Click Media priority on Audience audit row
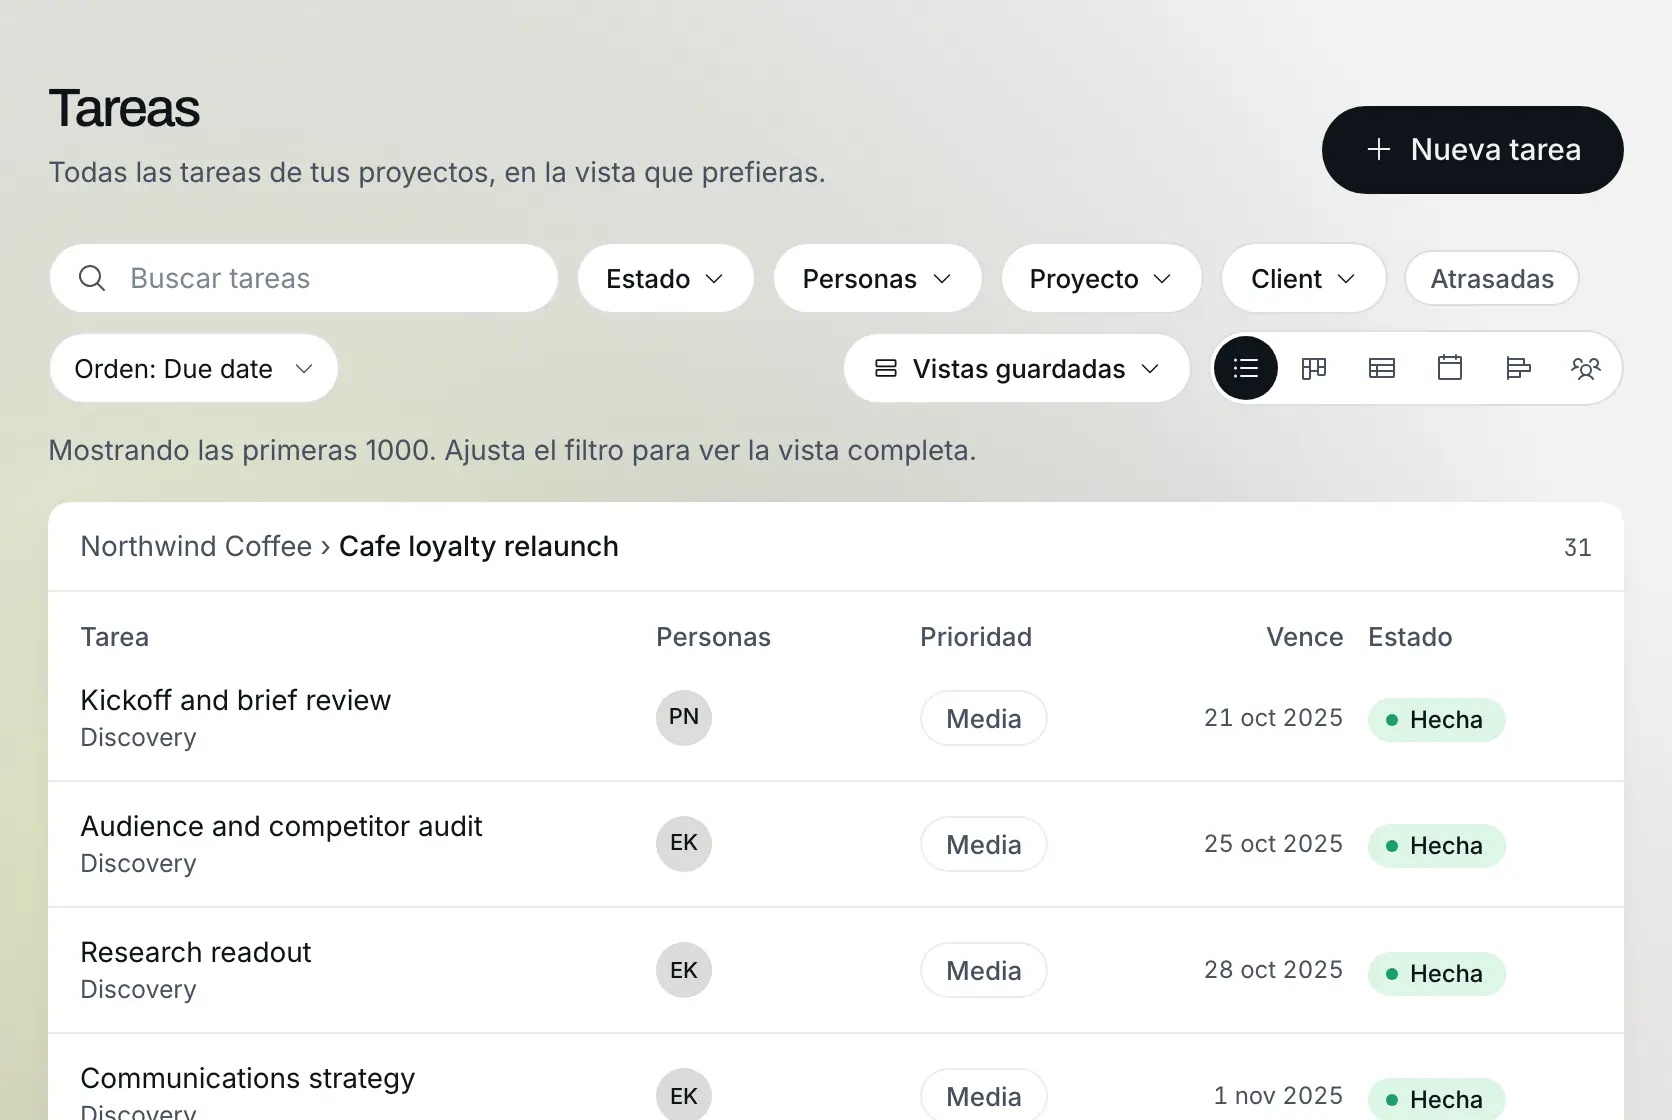 984,844
